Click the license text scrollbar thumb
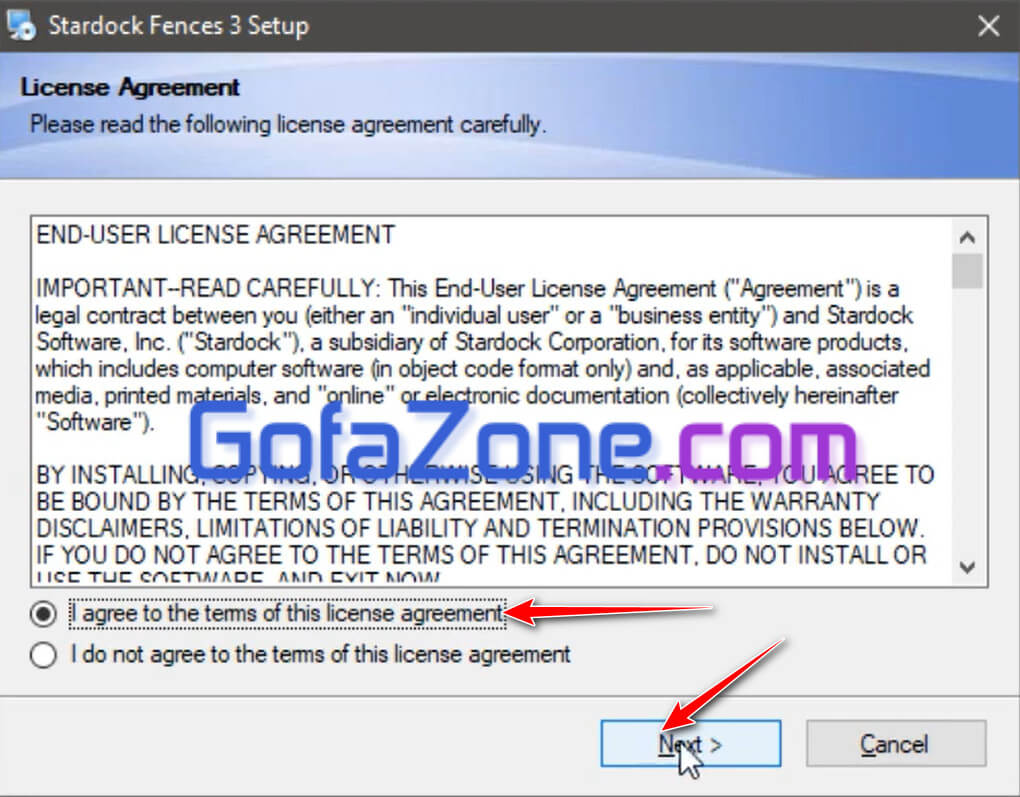Viewport: 1020px width, 797px height. [967, 271]
